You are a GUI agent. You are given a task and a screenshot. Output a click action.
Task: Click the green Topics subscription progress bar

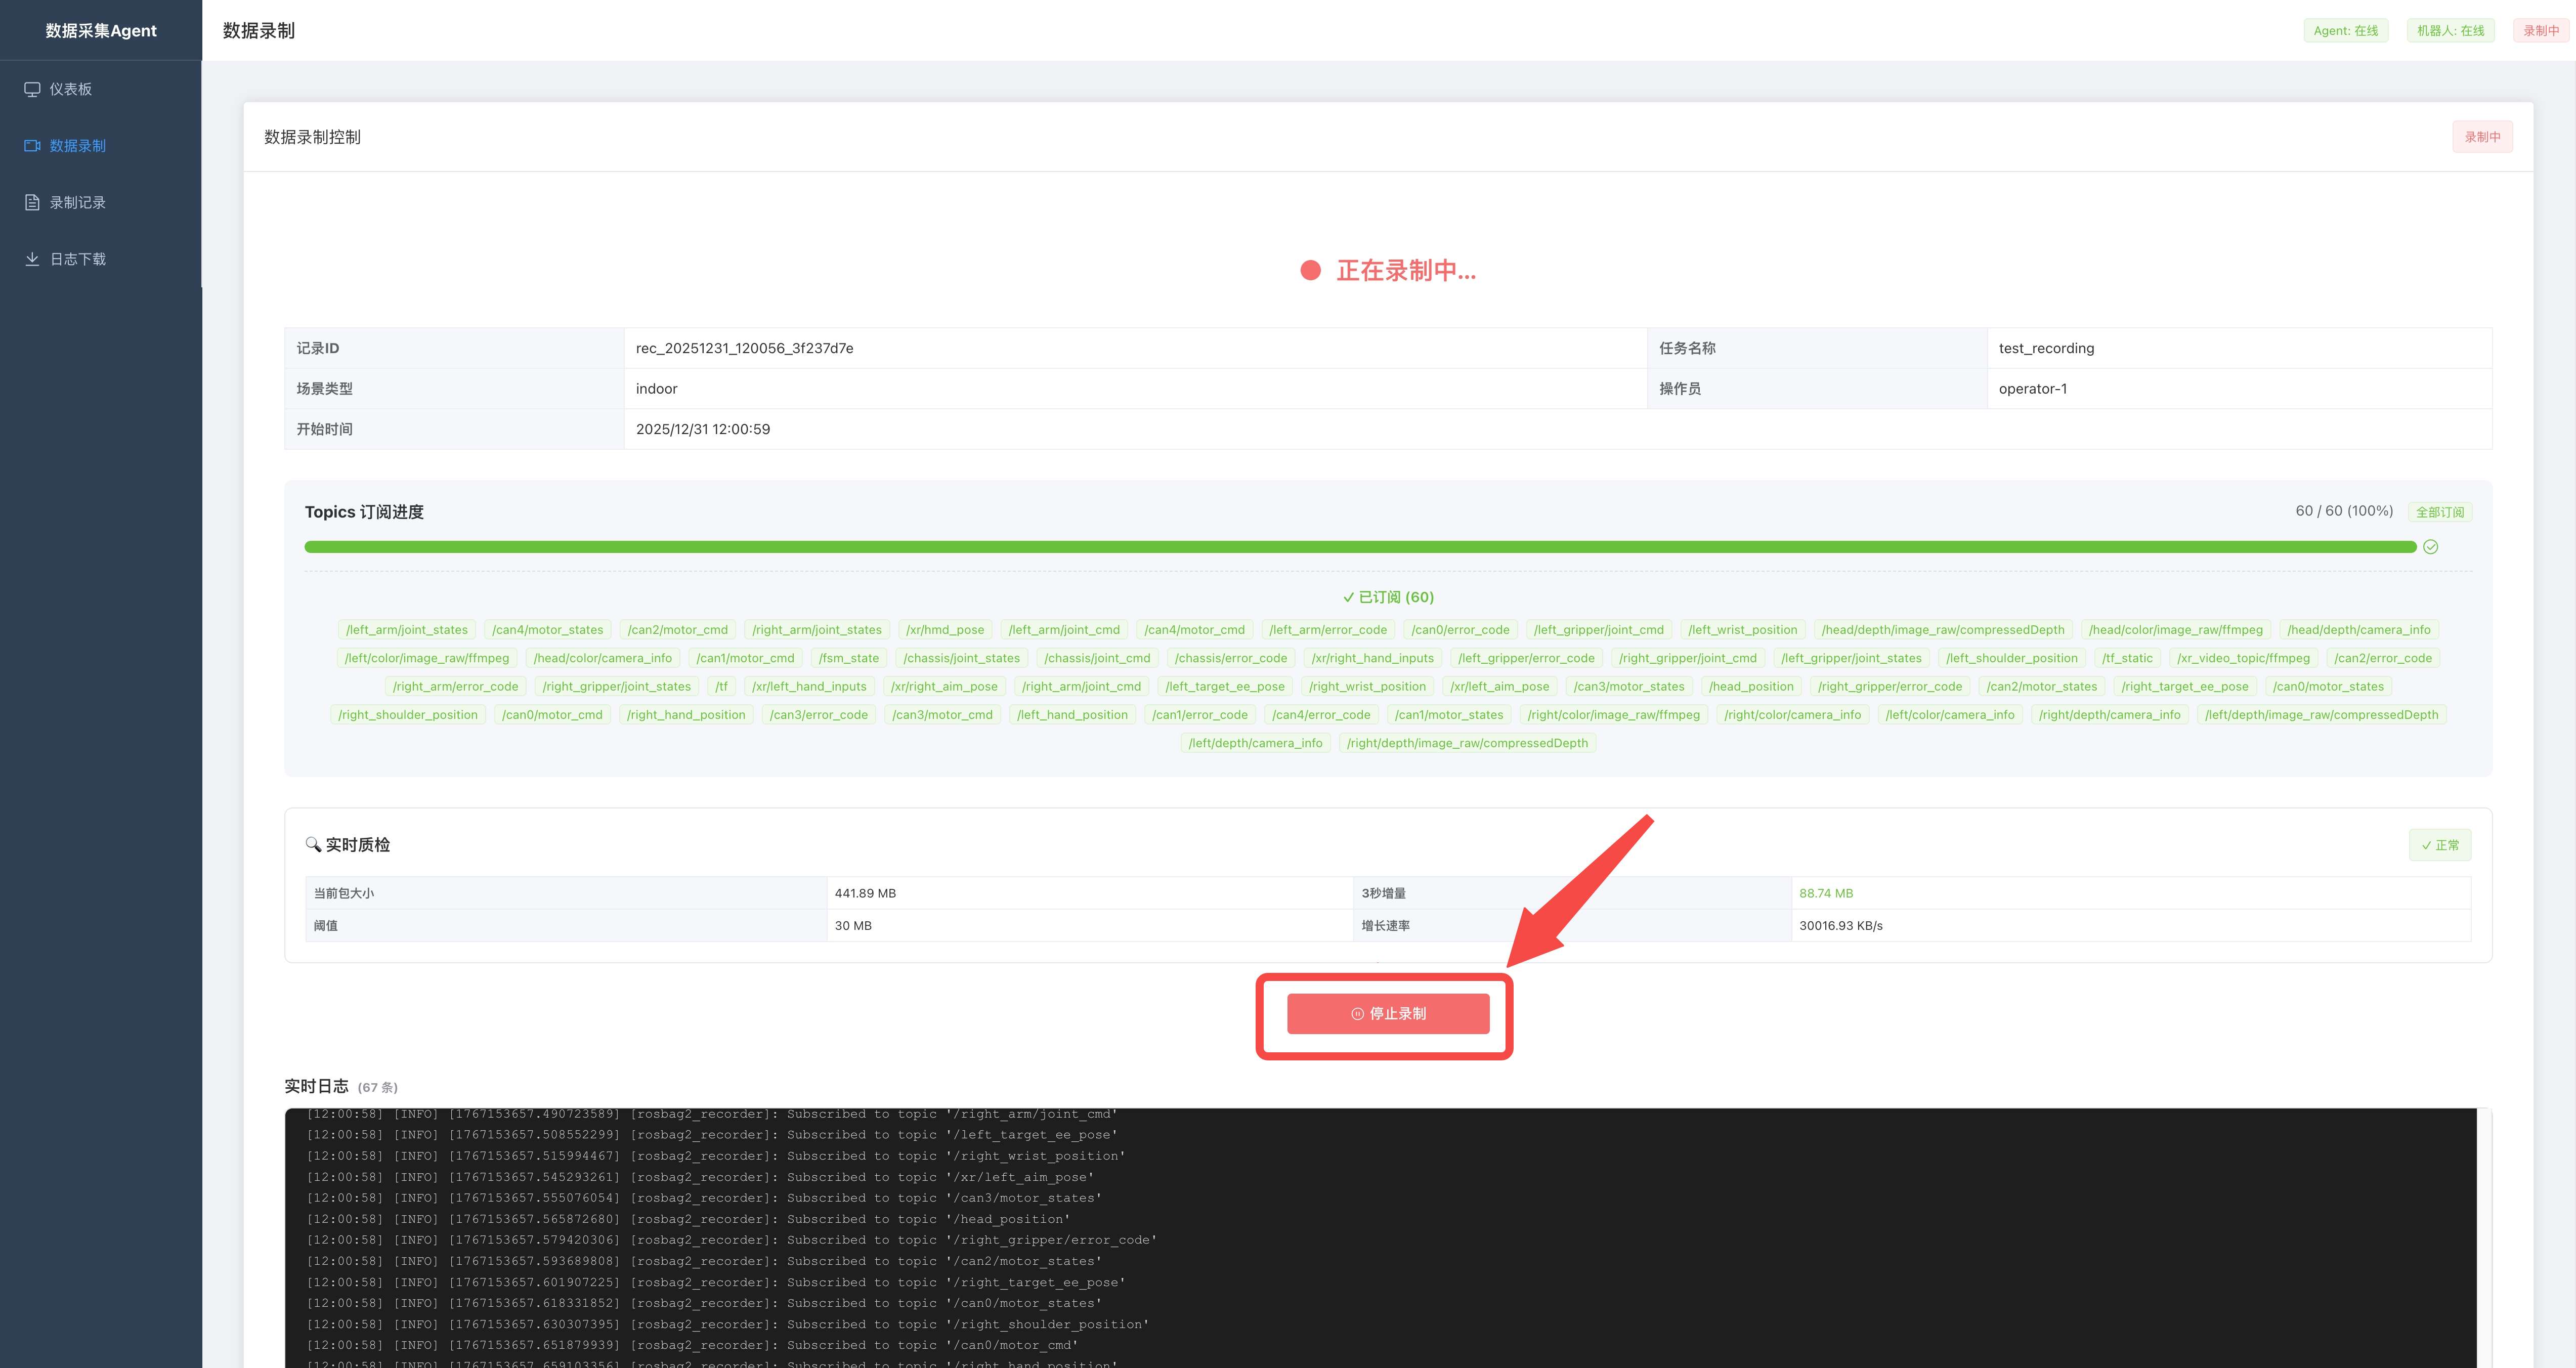(1360, 547)
